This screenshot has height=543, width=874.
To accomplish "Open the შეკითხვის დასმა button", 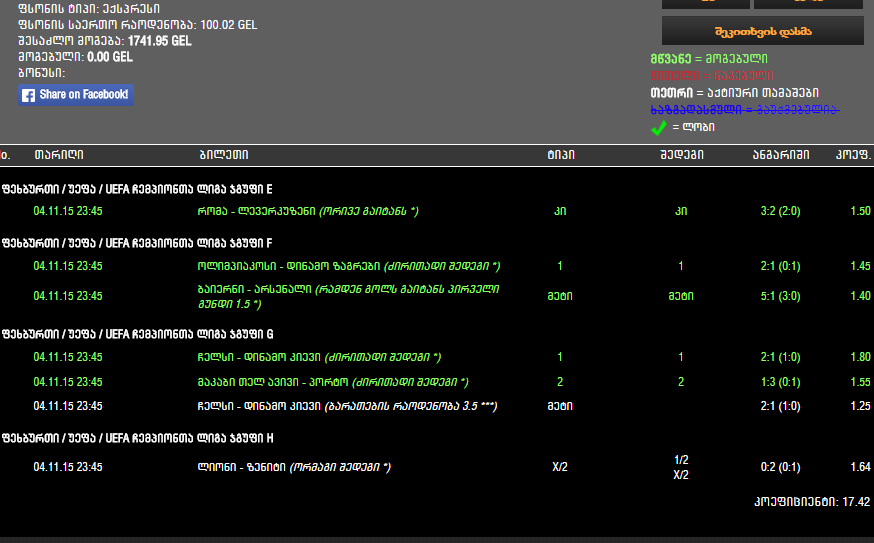I will (x=763, y=31).
